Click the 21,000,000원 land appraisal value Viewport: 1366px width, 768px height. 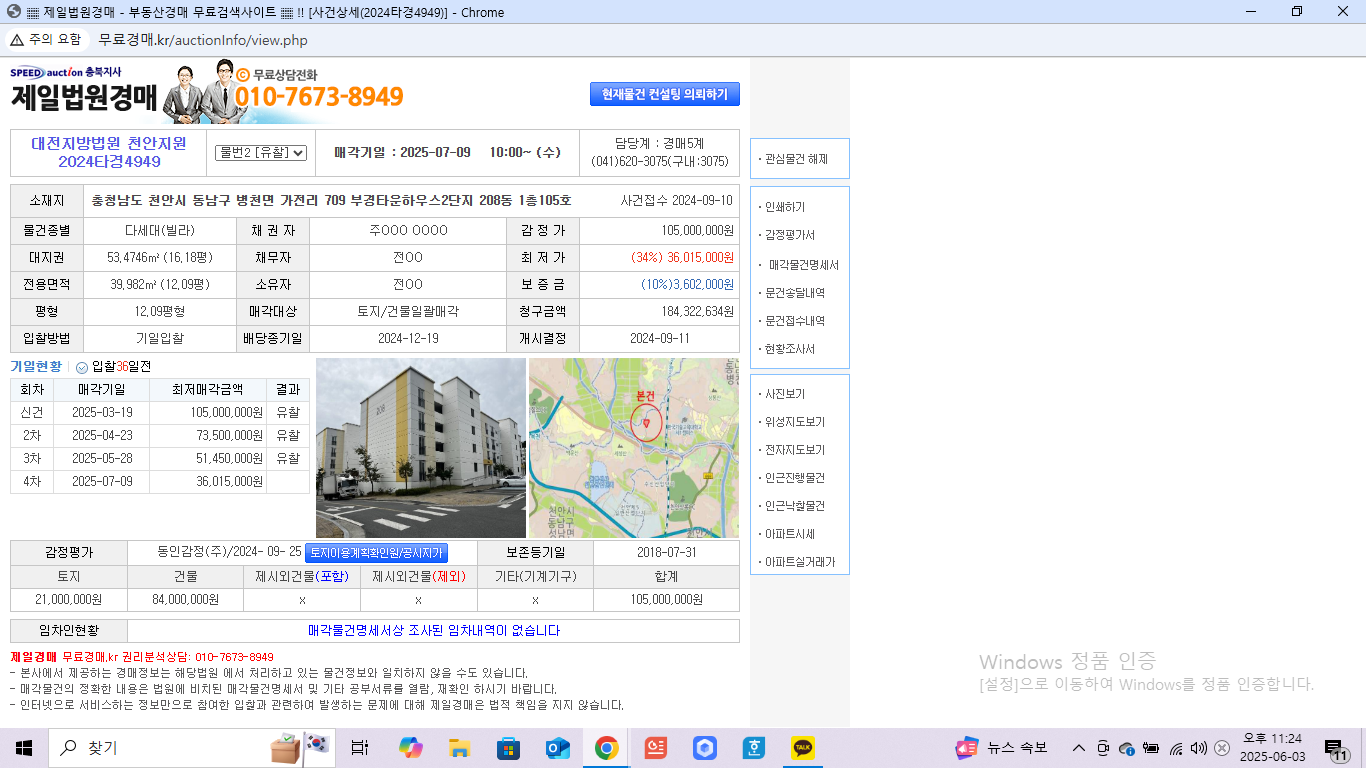tap(68, 600)
